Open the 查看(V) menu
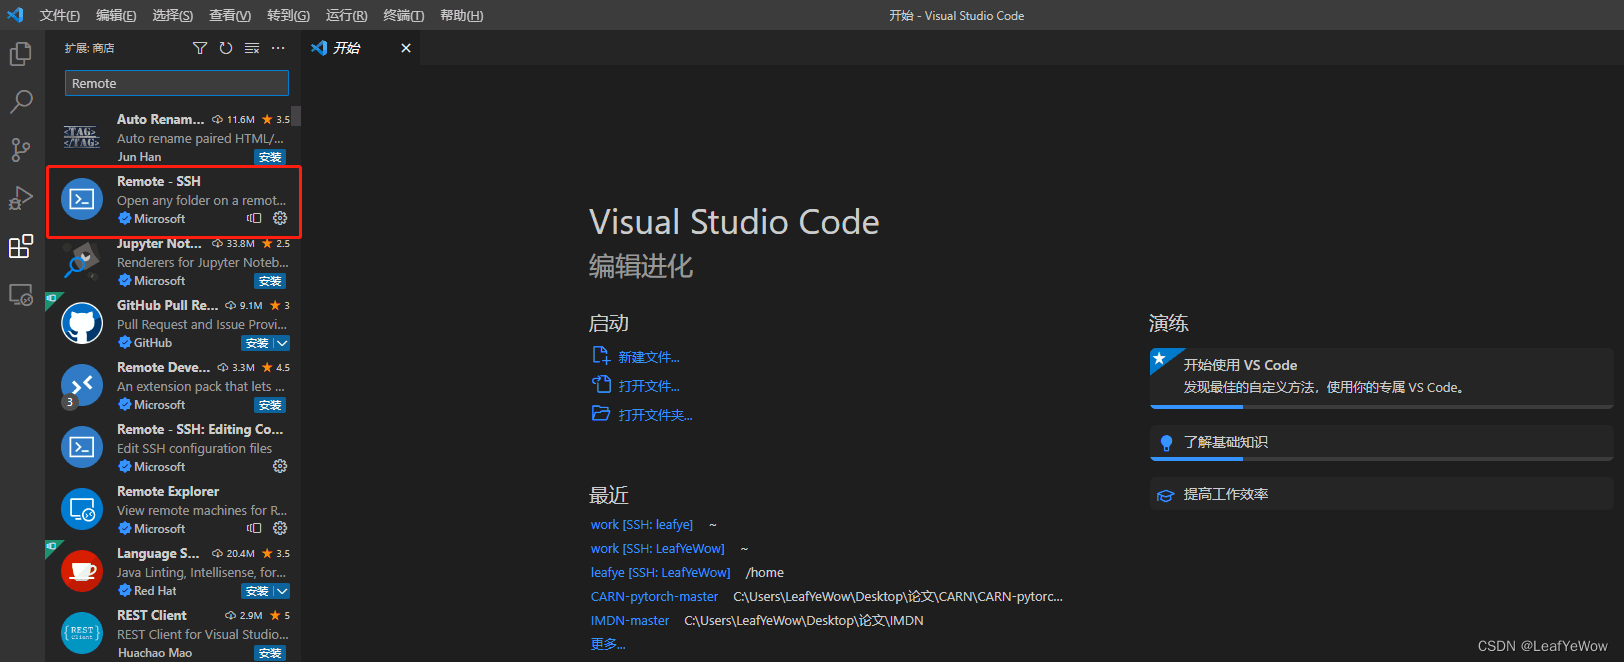1624x662 pixels. 230,15
